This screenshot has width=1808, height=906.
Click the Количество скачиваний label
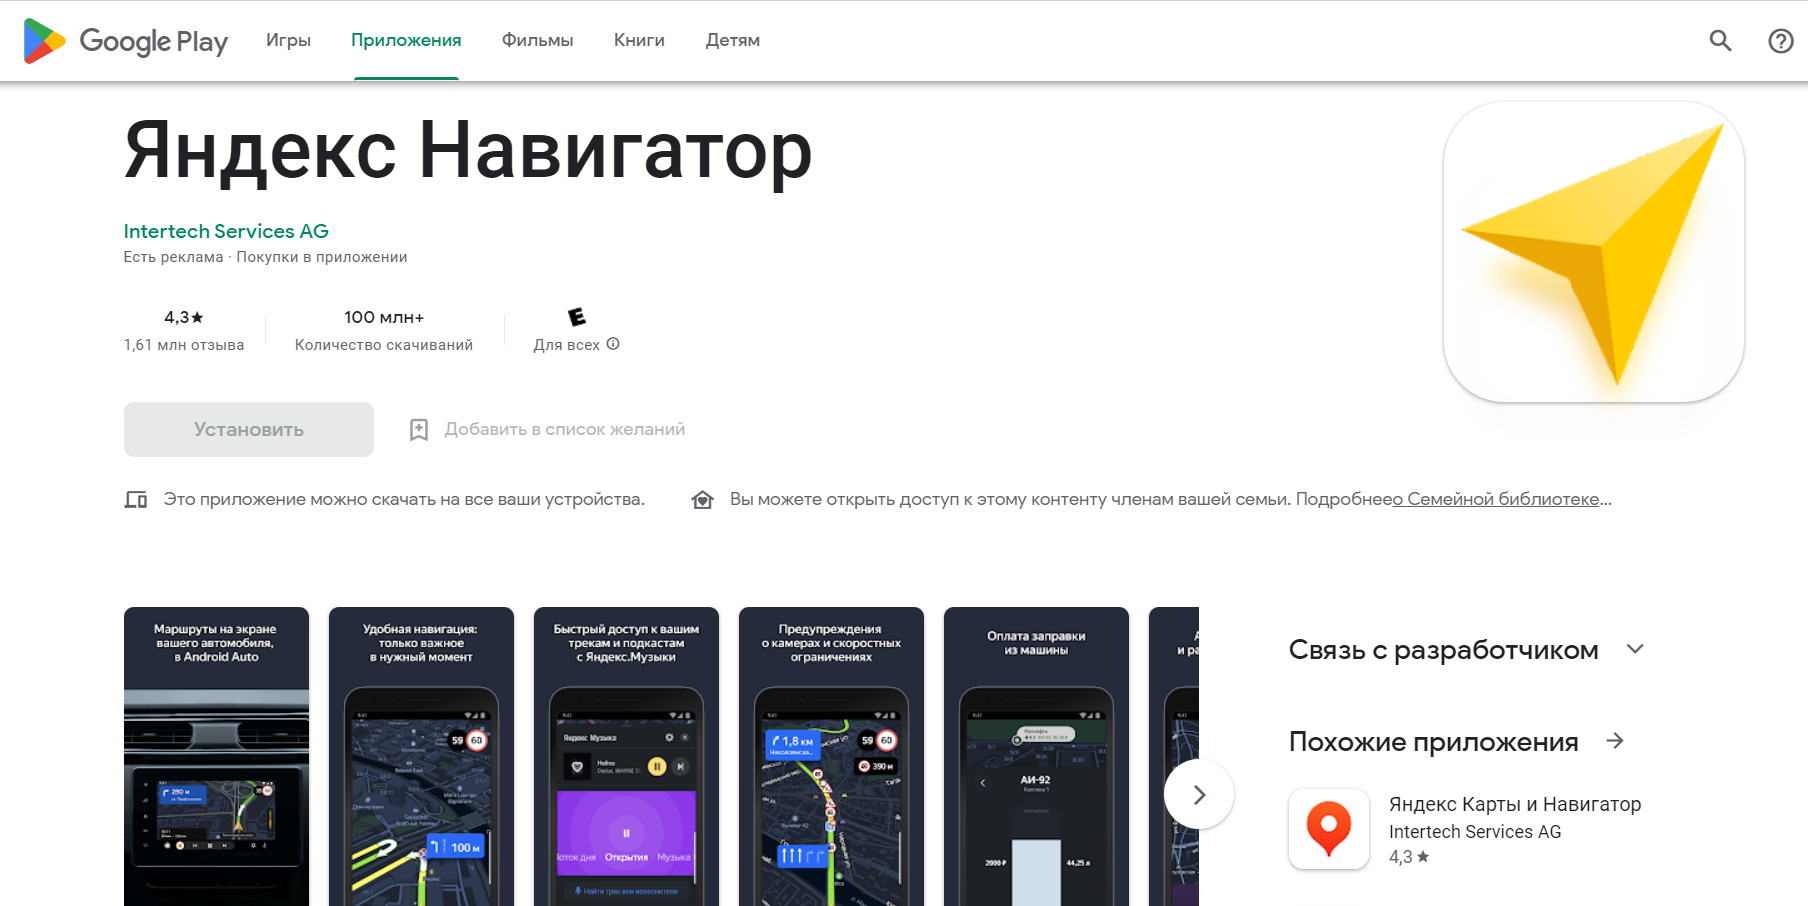point(384,345)
